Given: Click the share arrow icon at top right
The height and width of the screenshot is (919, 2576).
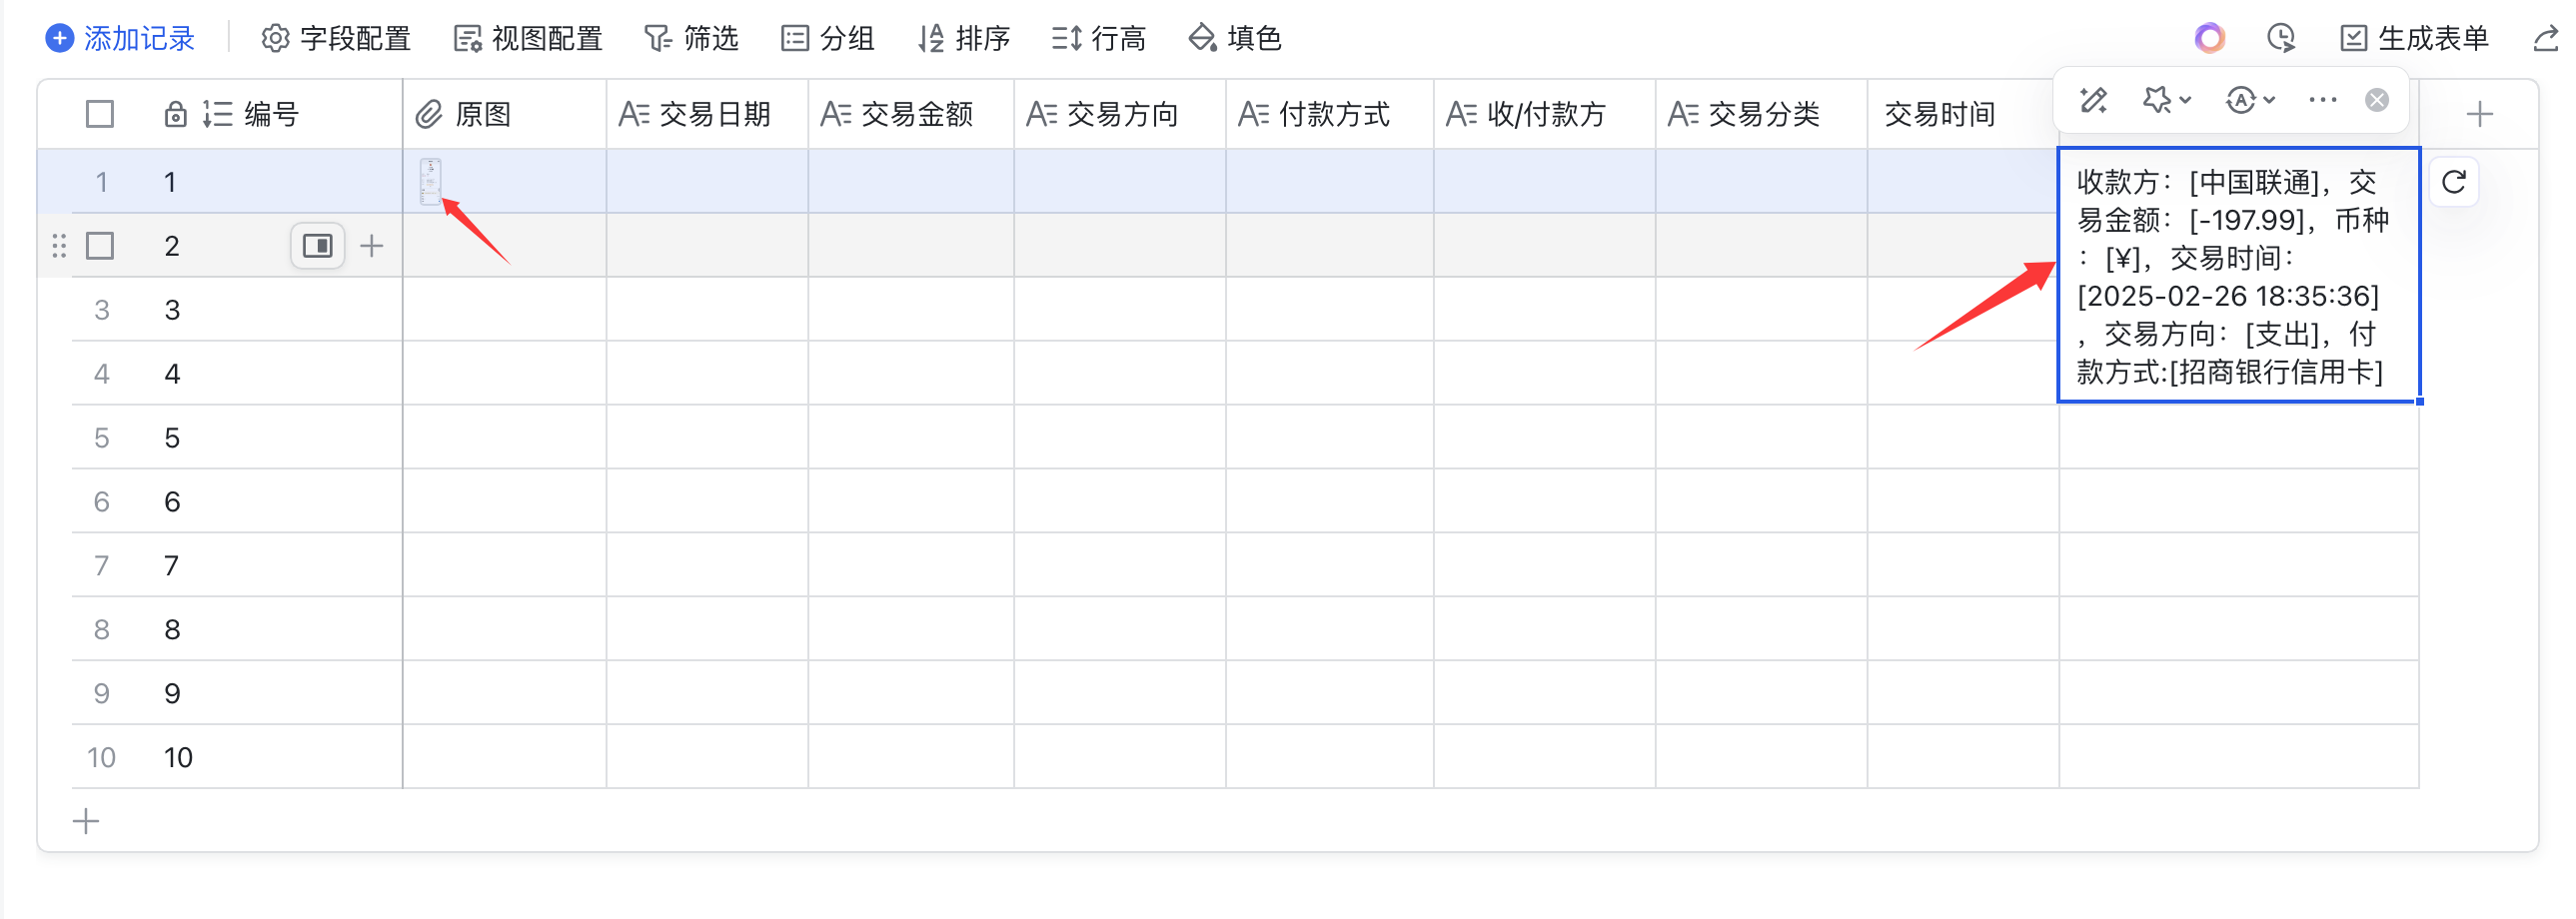Looking at the screenshot, I should point(2546,39).
